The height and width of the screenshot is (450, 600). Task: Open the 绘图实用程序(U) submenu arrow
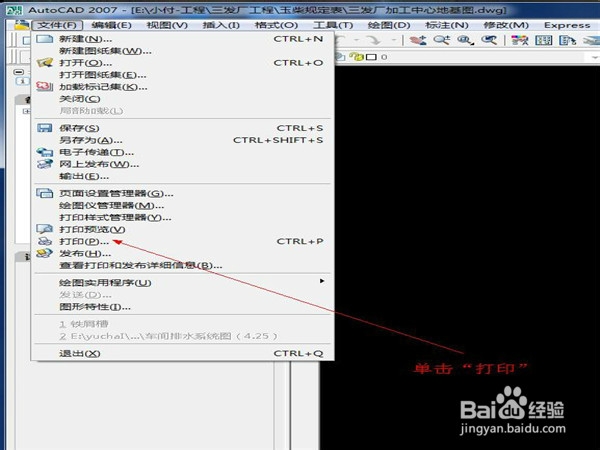(x=322, y=281)
